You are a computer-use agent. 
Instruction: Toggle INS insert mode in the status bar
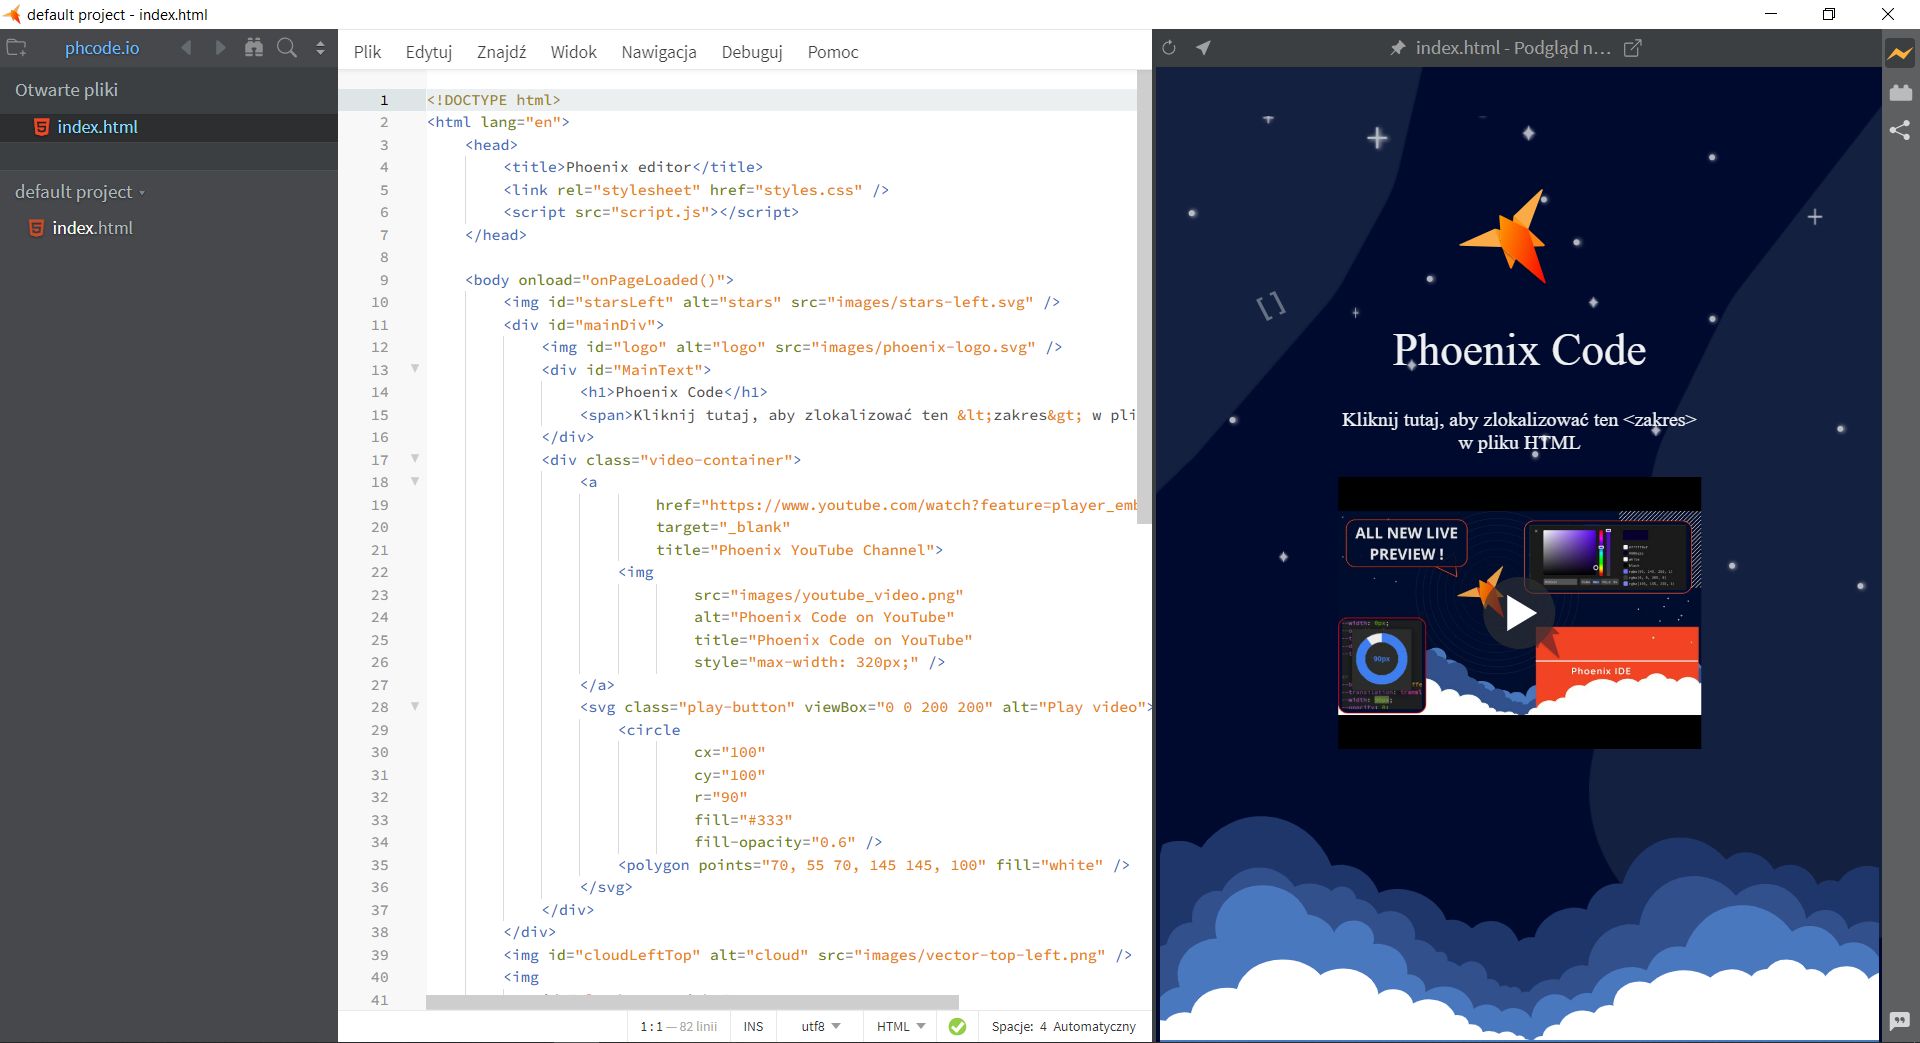(753, 1027)
